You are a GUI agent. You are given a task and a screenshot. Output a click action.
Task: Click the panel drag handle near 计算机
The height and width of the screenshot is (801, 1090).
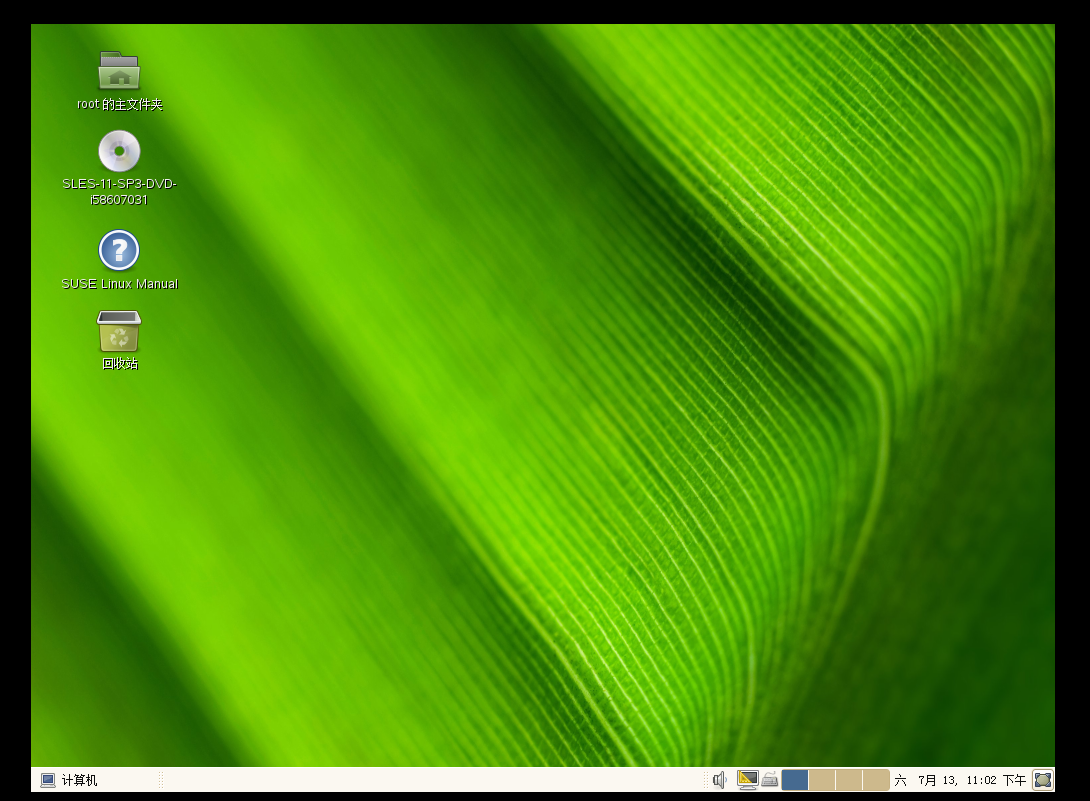click(160, 779)
